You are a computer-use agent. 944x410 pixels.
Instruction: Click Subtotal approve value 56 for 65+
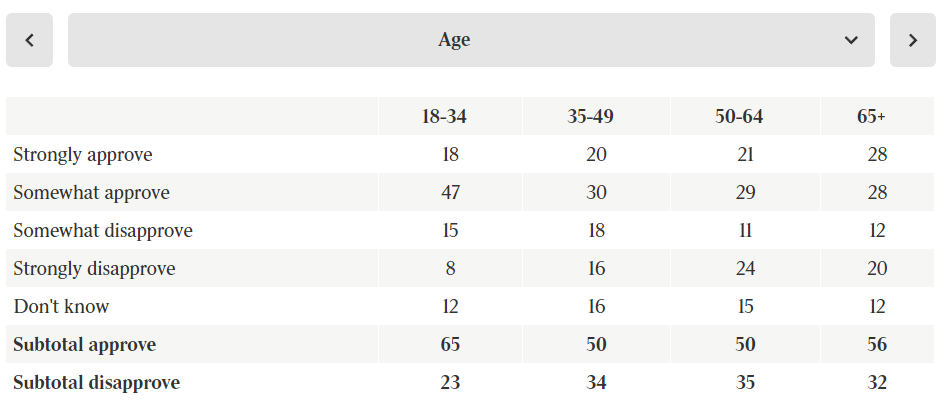(x=878, y=345)
